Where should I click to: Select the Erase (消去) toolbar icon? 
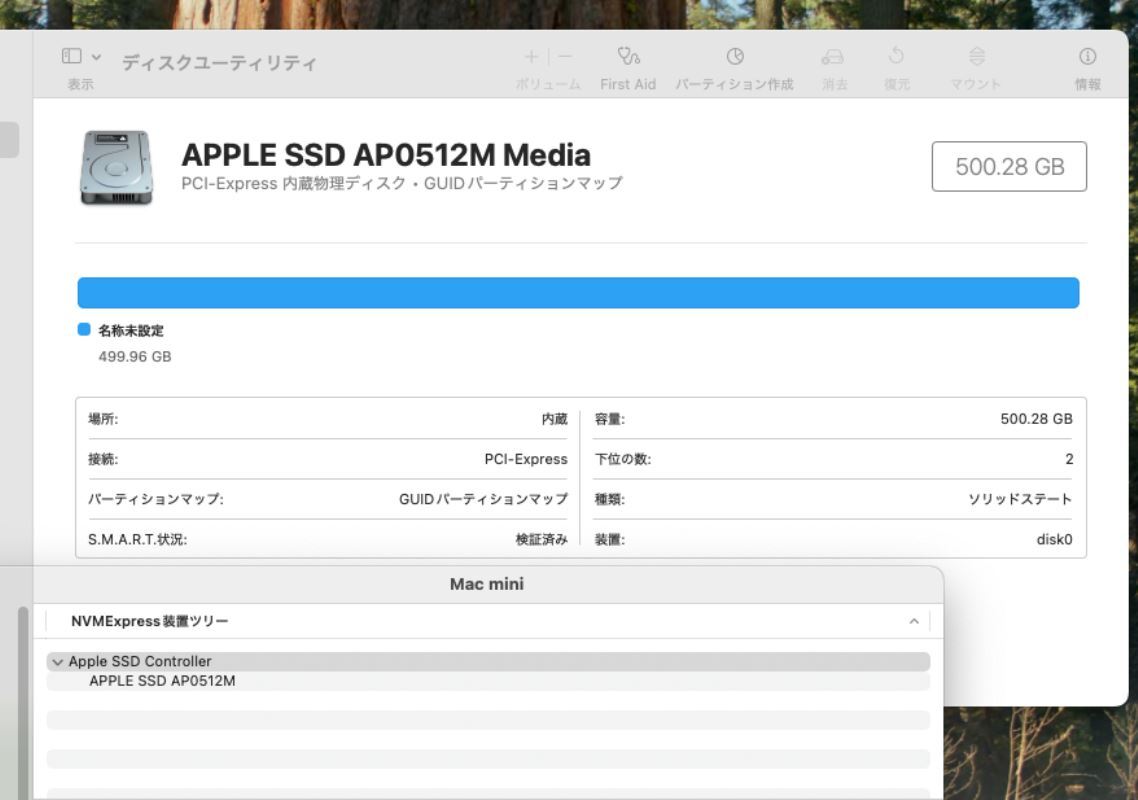click(x=832, y=56)
